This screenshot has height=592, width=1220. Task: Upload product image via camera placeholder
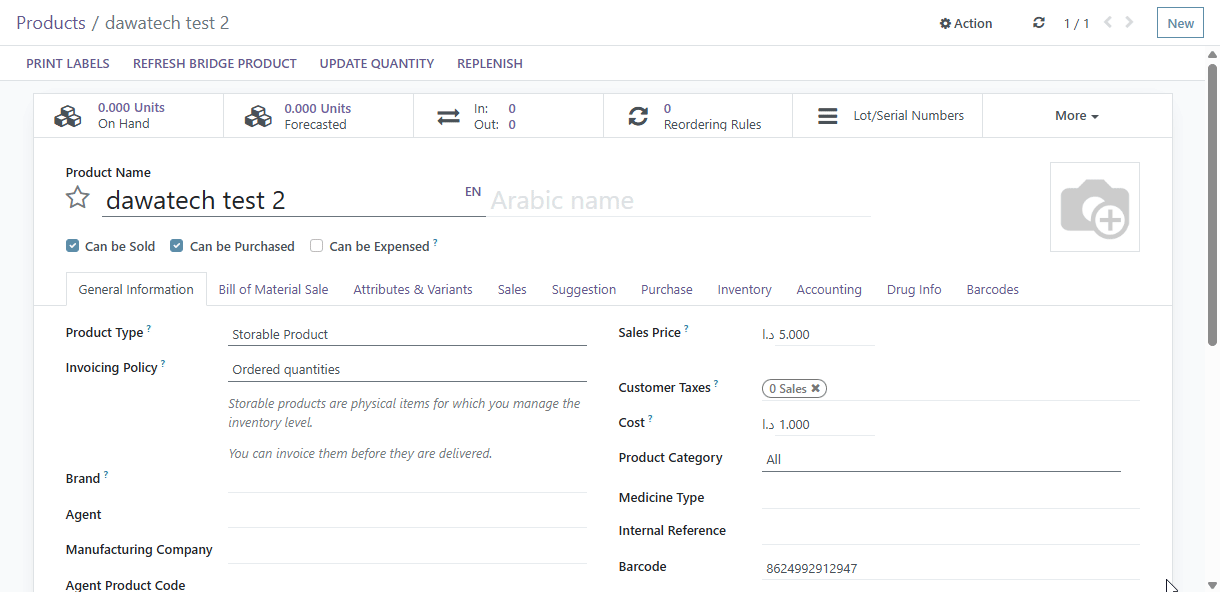1095,207
